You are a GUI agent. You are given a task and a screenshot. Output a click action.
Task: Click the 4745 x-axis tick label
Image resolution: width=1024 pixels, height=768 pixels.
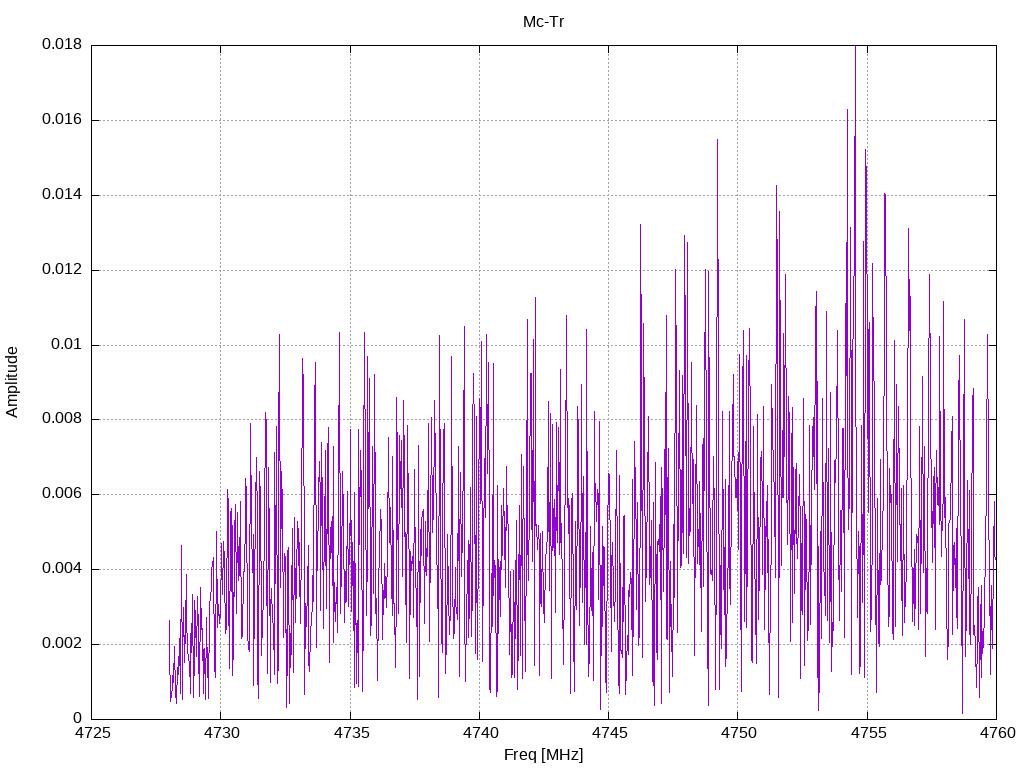coord(609,733)
